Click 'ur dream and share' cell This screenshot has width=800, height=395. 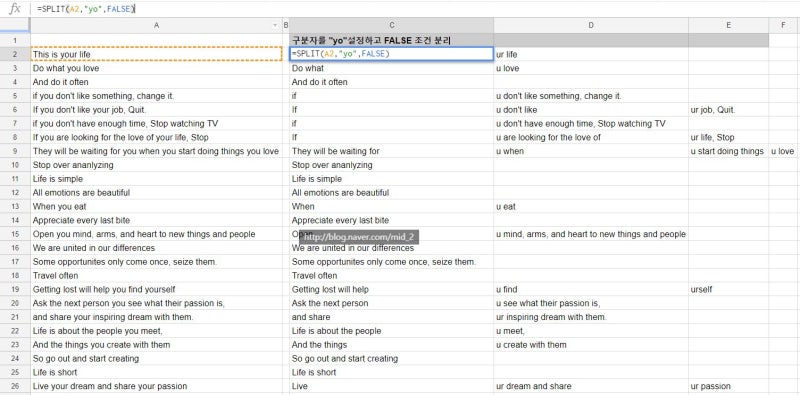[591, 386]
